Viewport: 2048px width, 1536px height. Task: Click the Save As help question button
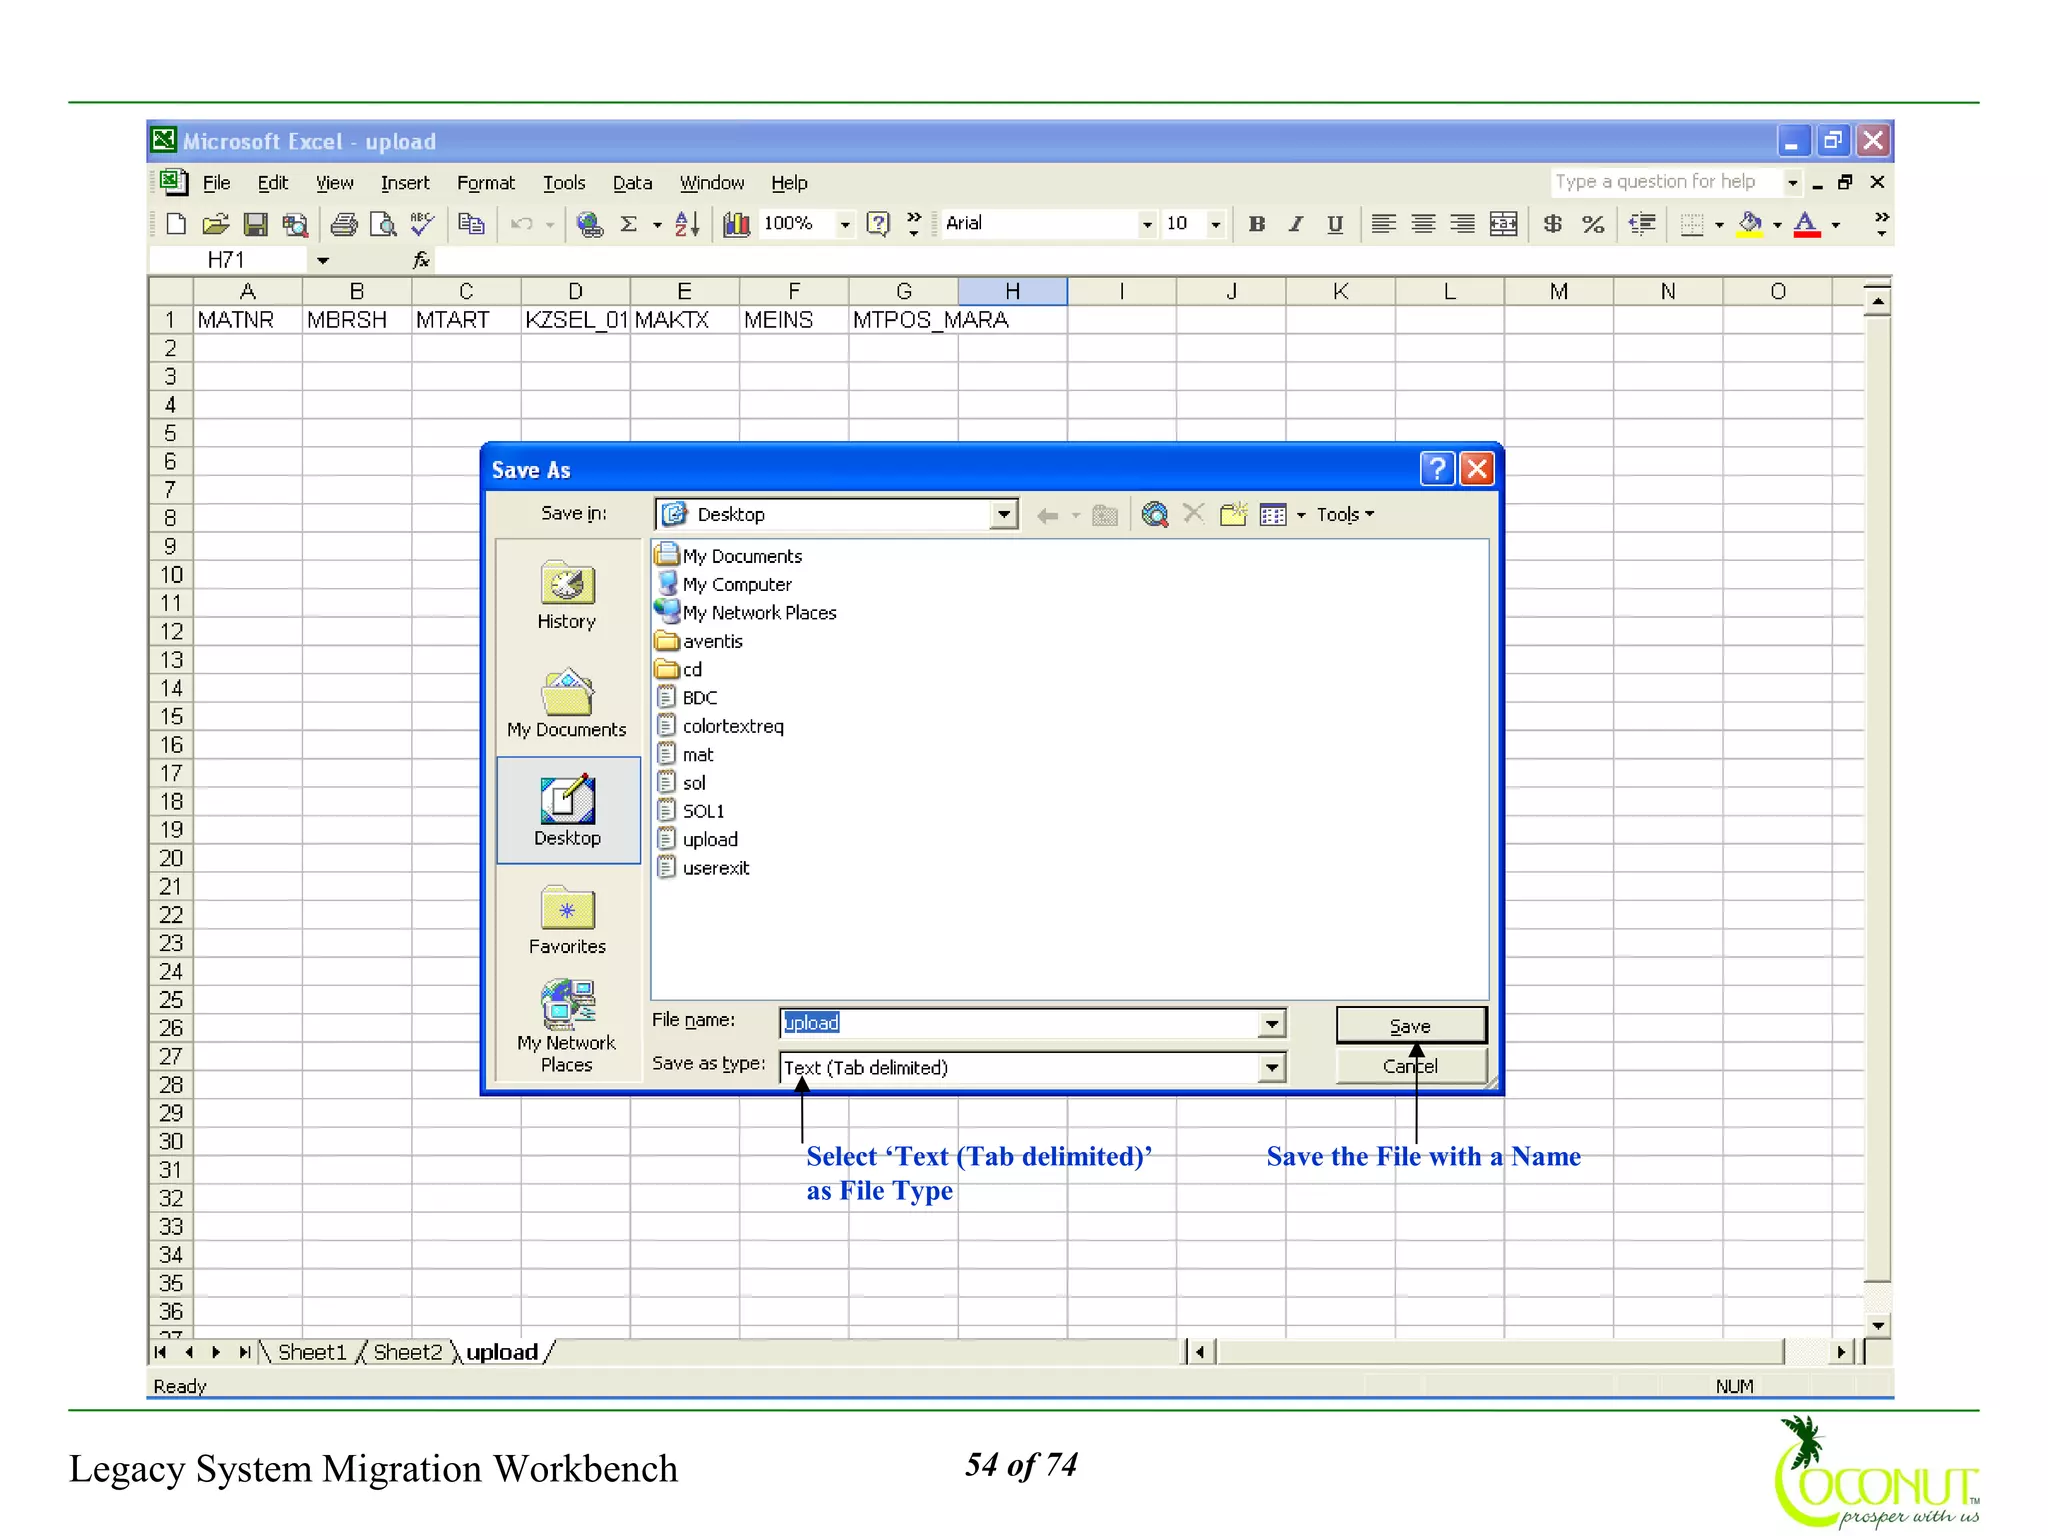pyautogui.click(x=1436, y=469)
